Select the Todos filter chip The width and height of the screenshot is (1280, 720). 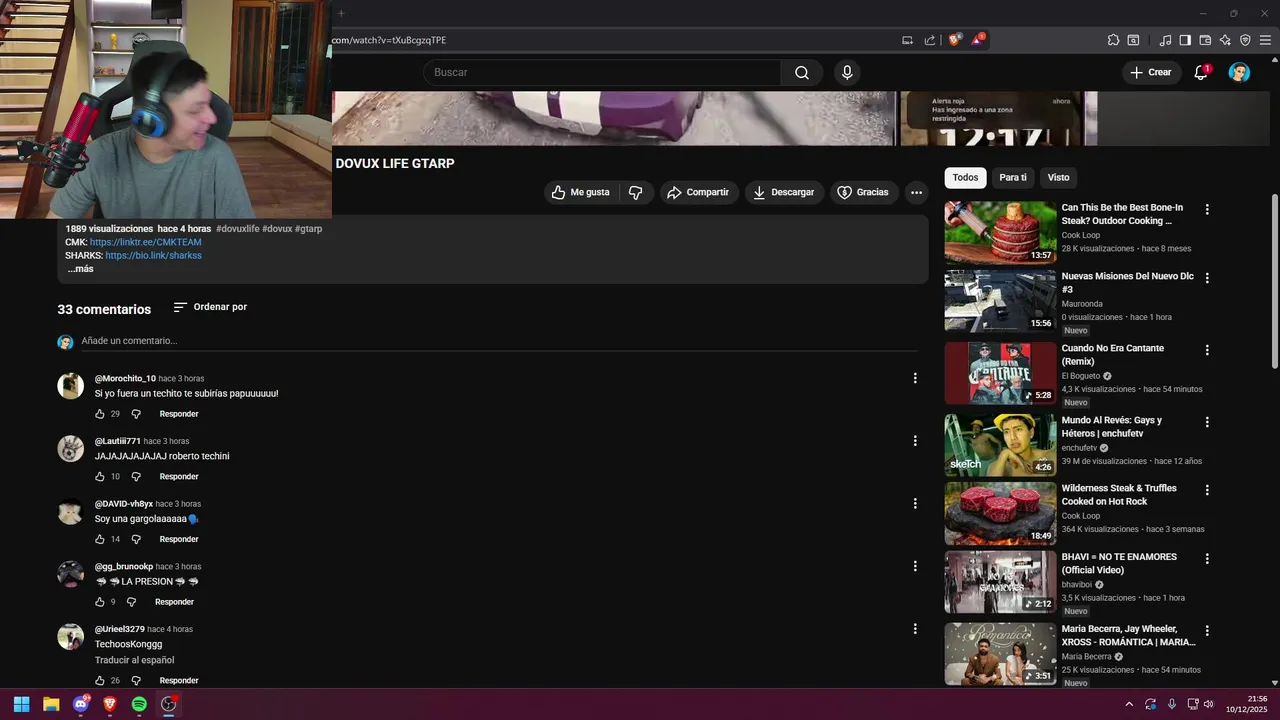(x=965, y=178)
